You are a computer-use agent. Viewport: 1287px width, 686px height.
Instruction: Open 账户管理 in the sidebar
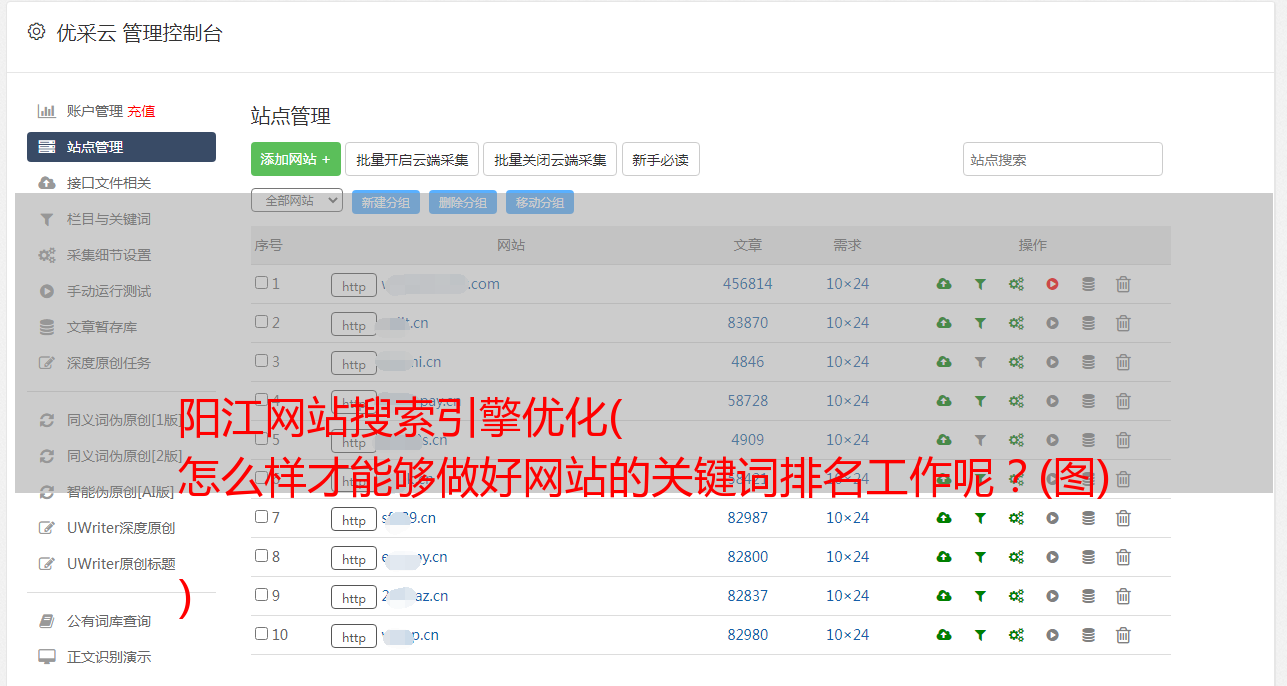click(94, 111)
